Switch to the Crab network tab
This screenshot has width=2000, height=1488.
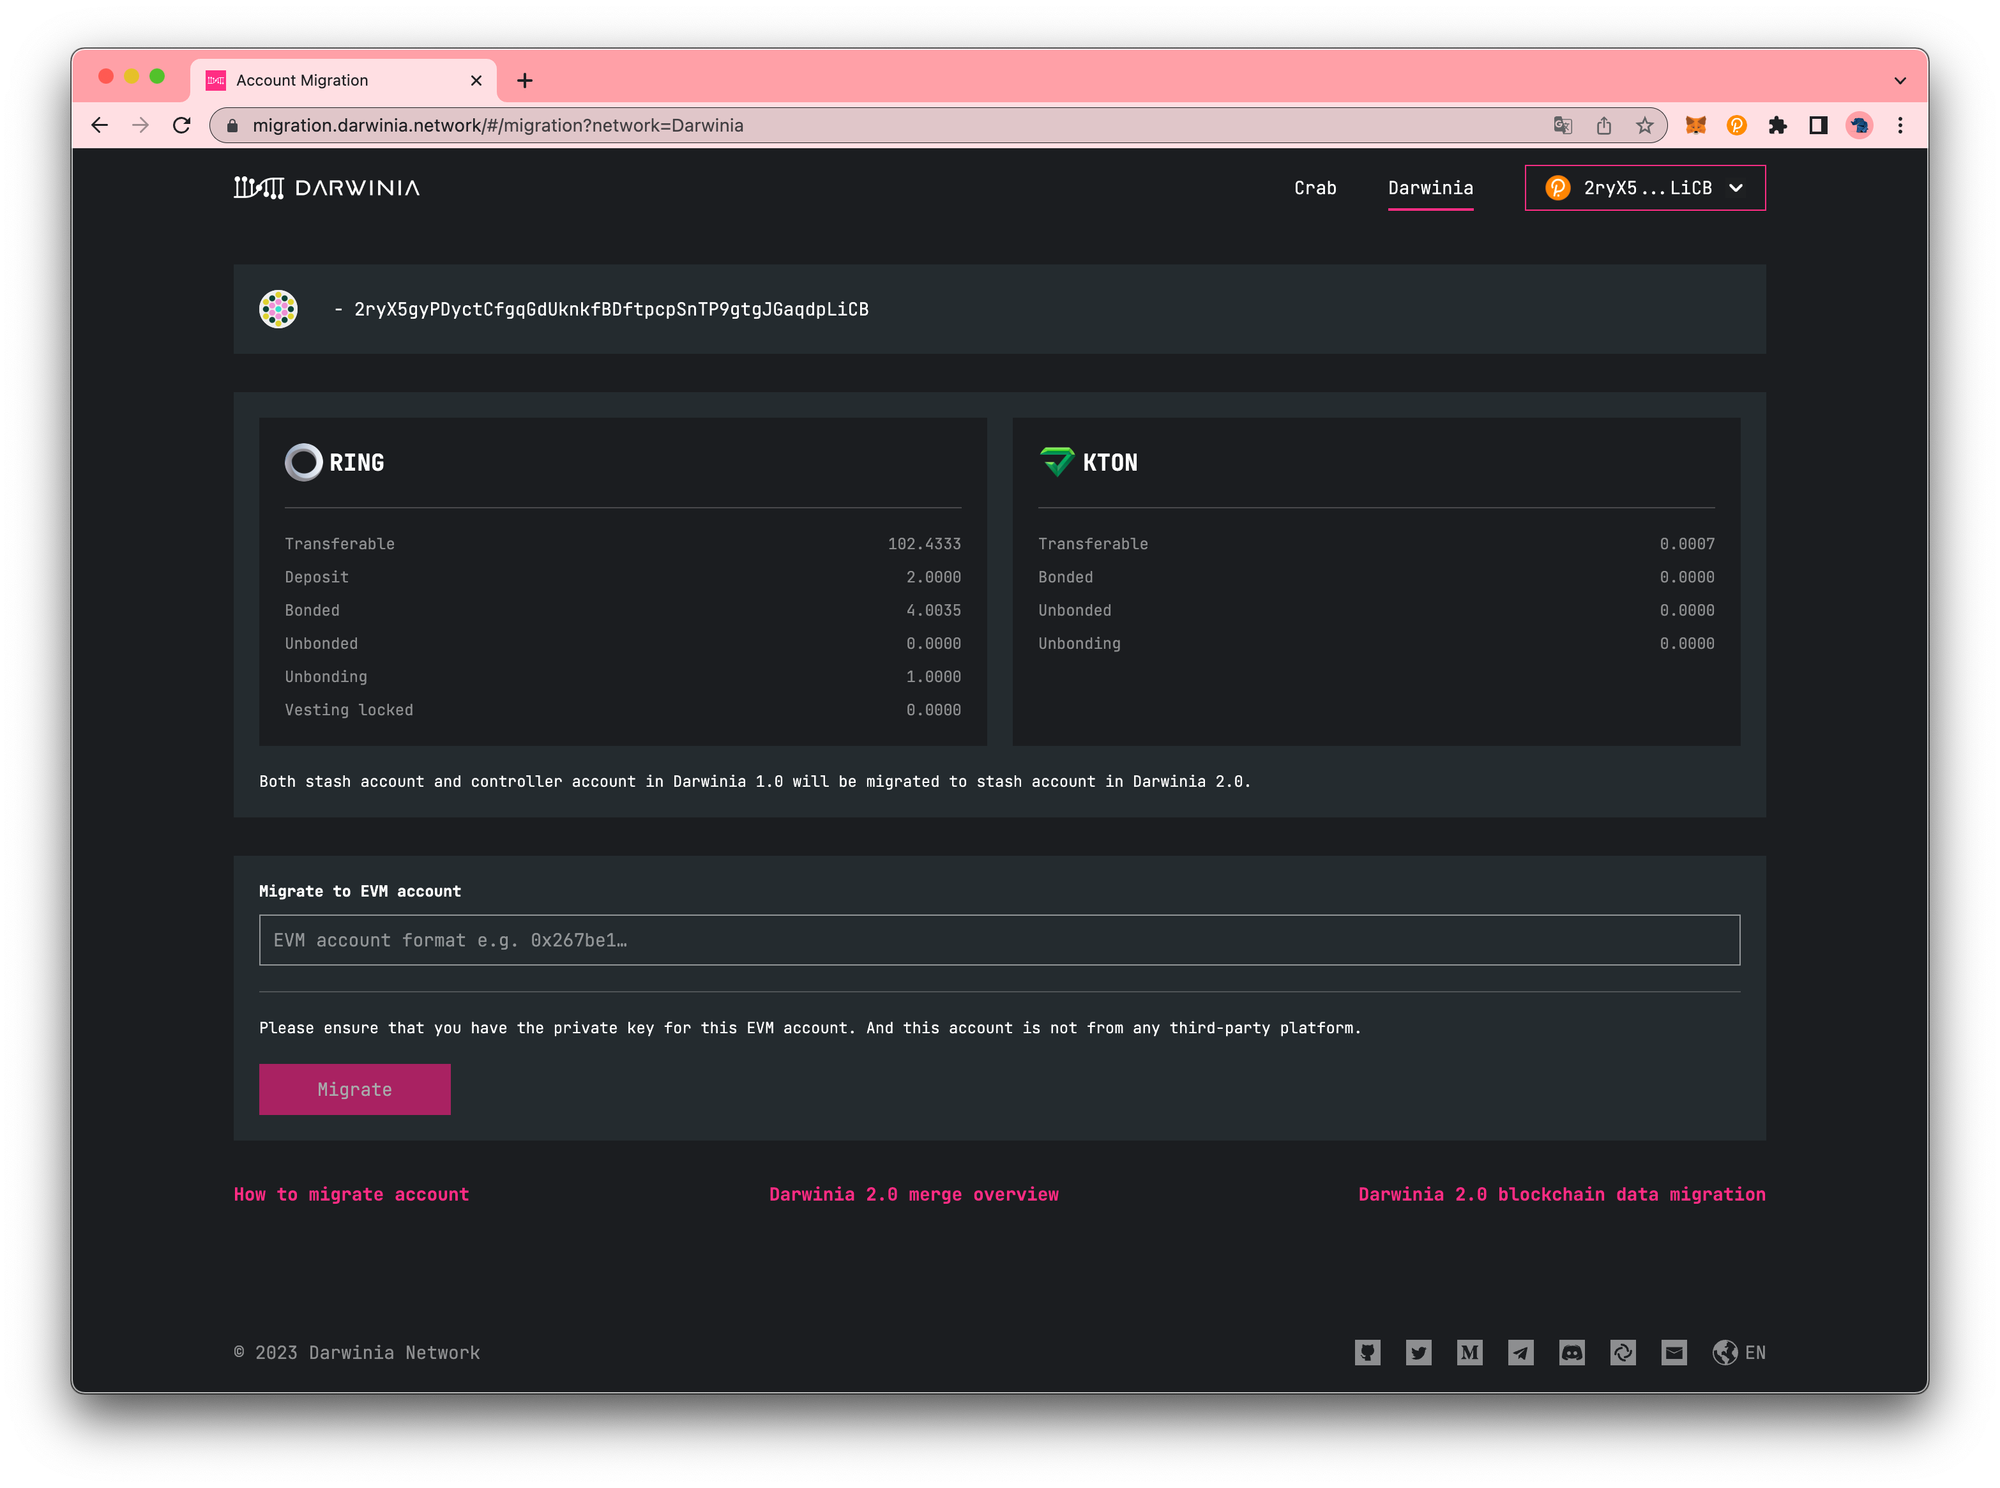pyautogui.click(x=1315, y=188)
